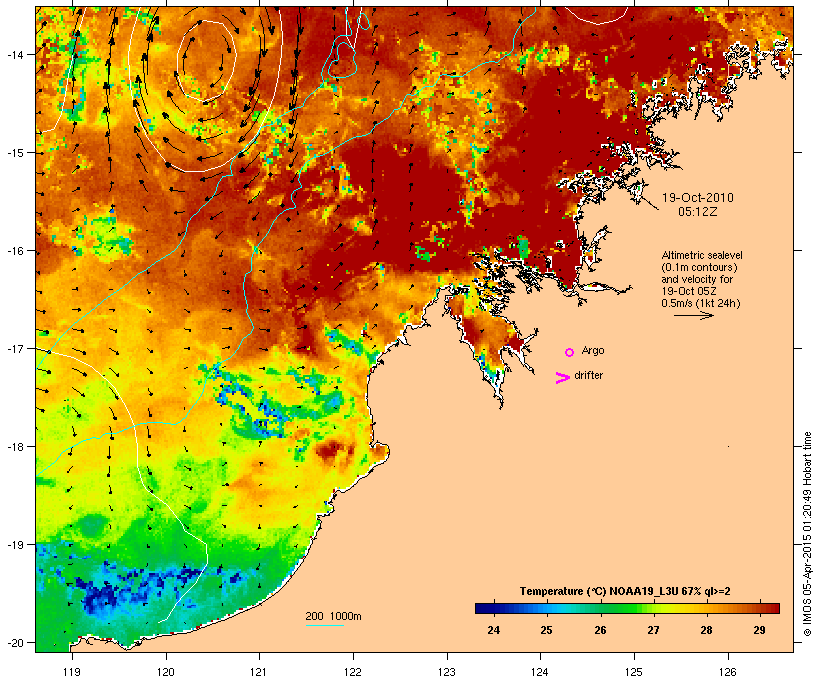Image resolution: width=820 pixels, height=680 pixels.
Task: Click the 'Temperature (°C) NOAA19_L3U 67% ql>=2' title
Action: coord(625,591)
